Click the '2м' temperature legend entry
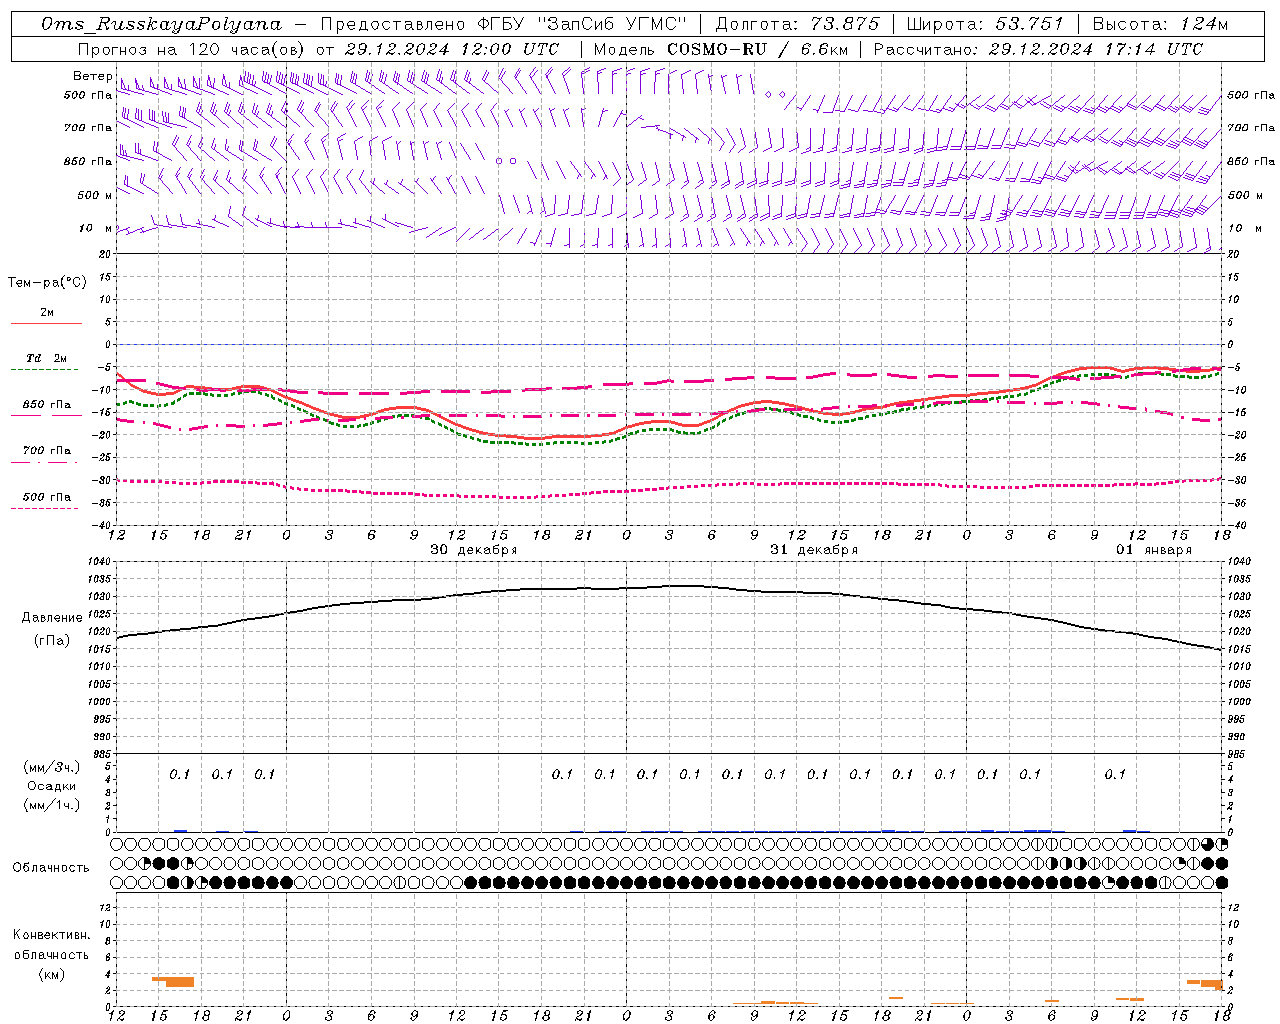 click(x=47, y=313)
